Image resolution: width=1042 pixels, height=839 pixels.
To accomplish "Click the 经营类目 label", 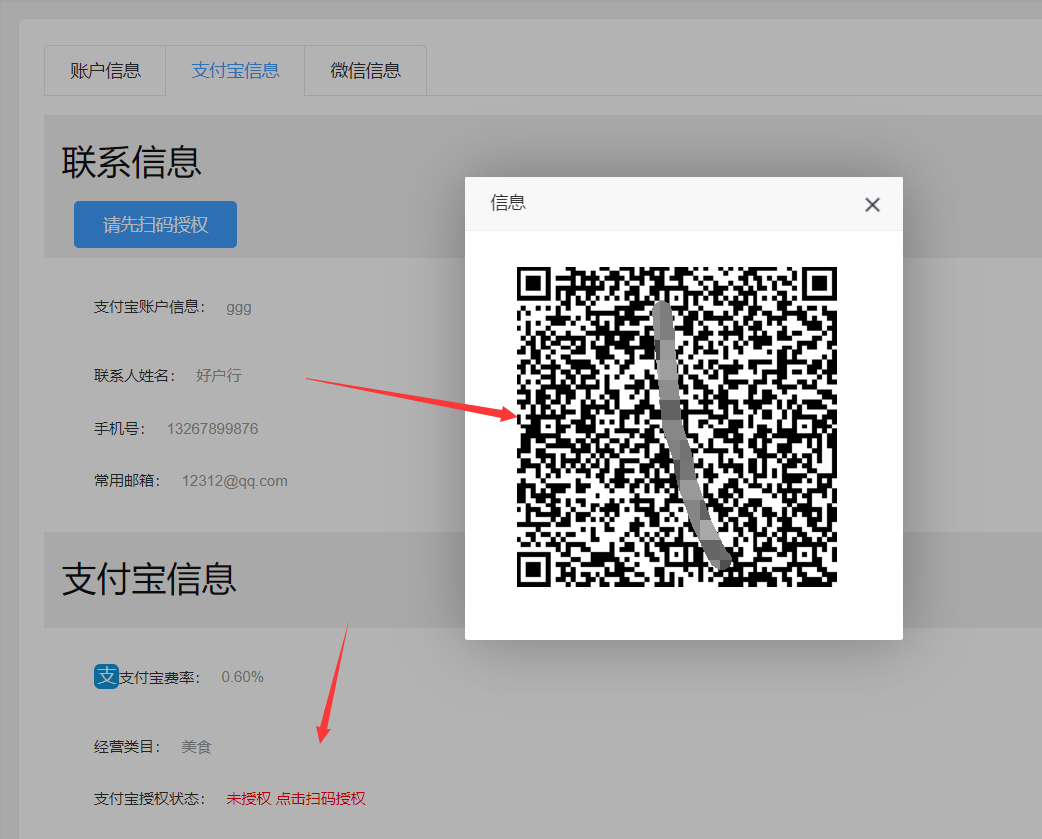I will click(x=127, y=747).
